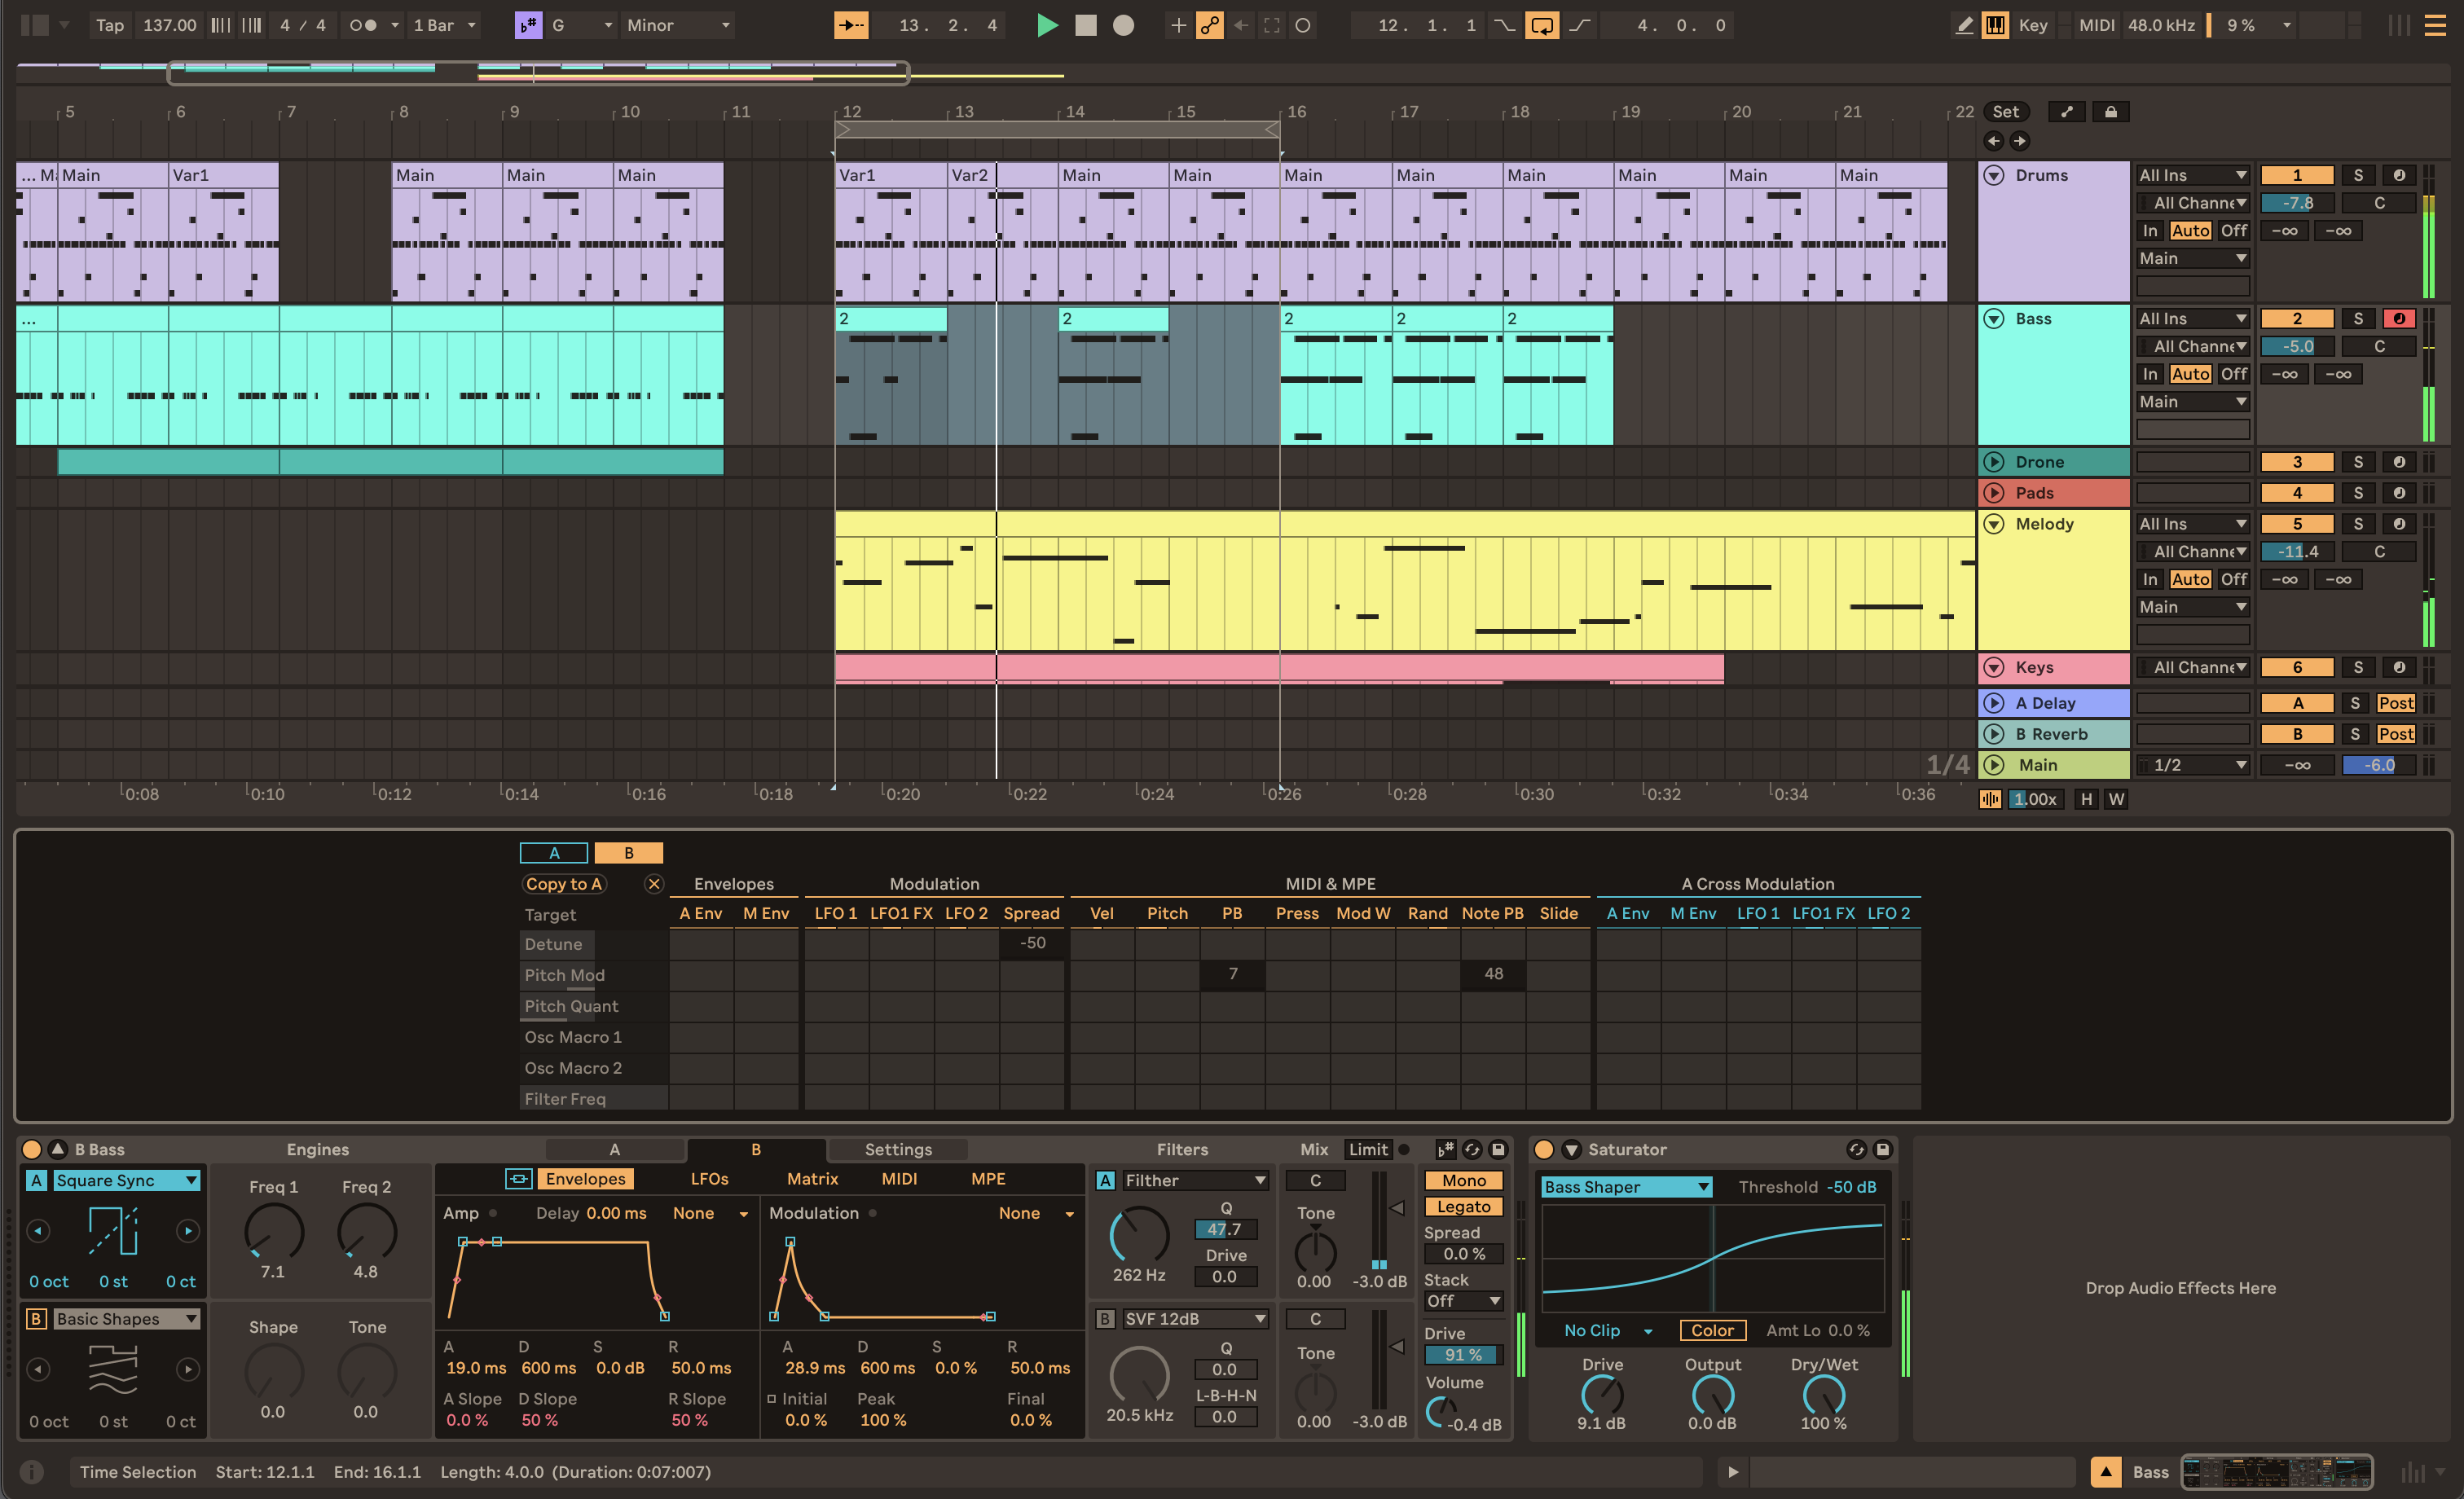Select the Envelopes tab in Bass editor
The image size is (2464, 1499).
[x=584, y=1179]
